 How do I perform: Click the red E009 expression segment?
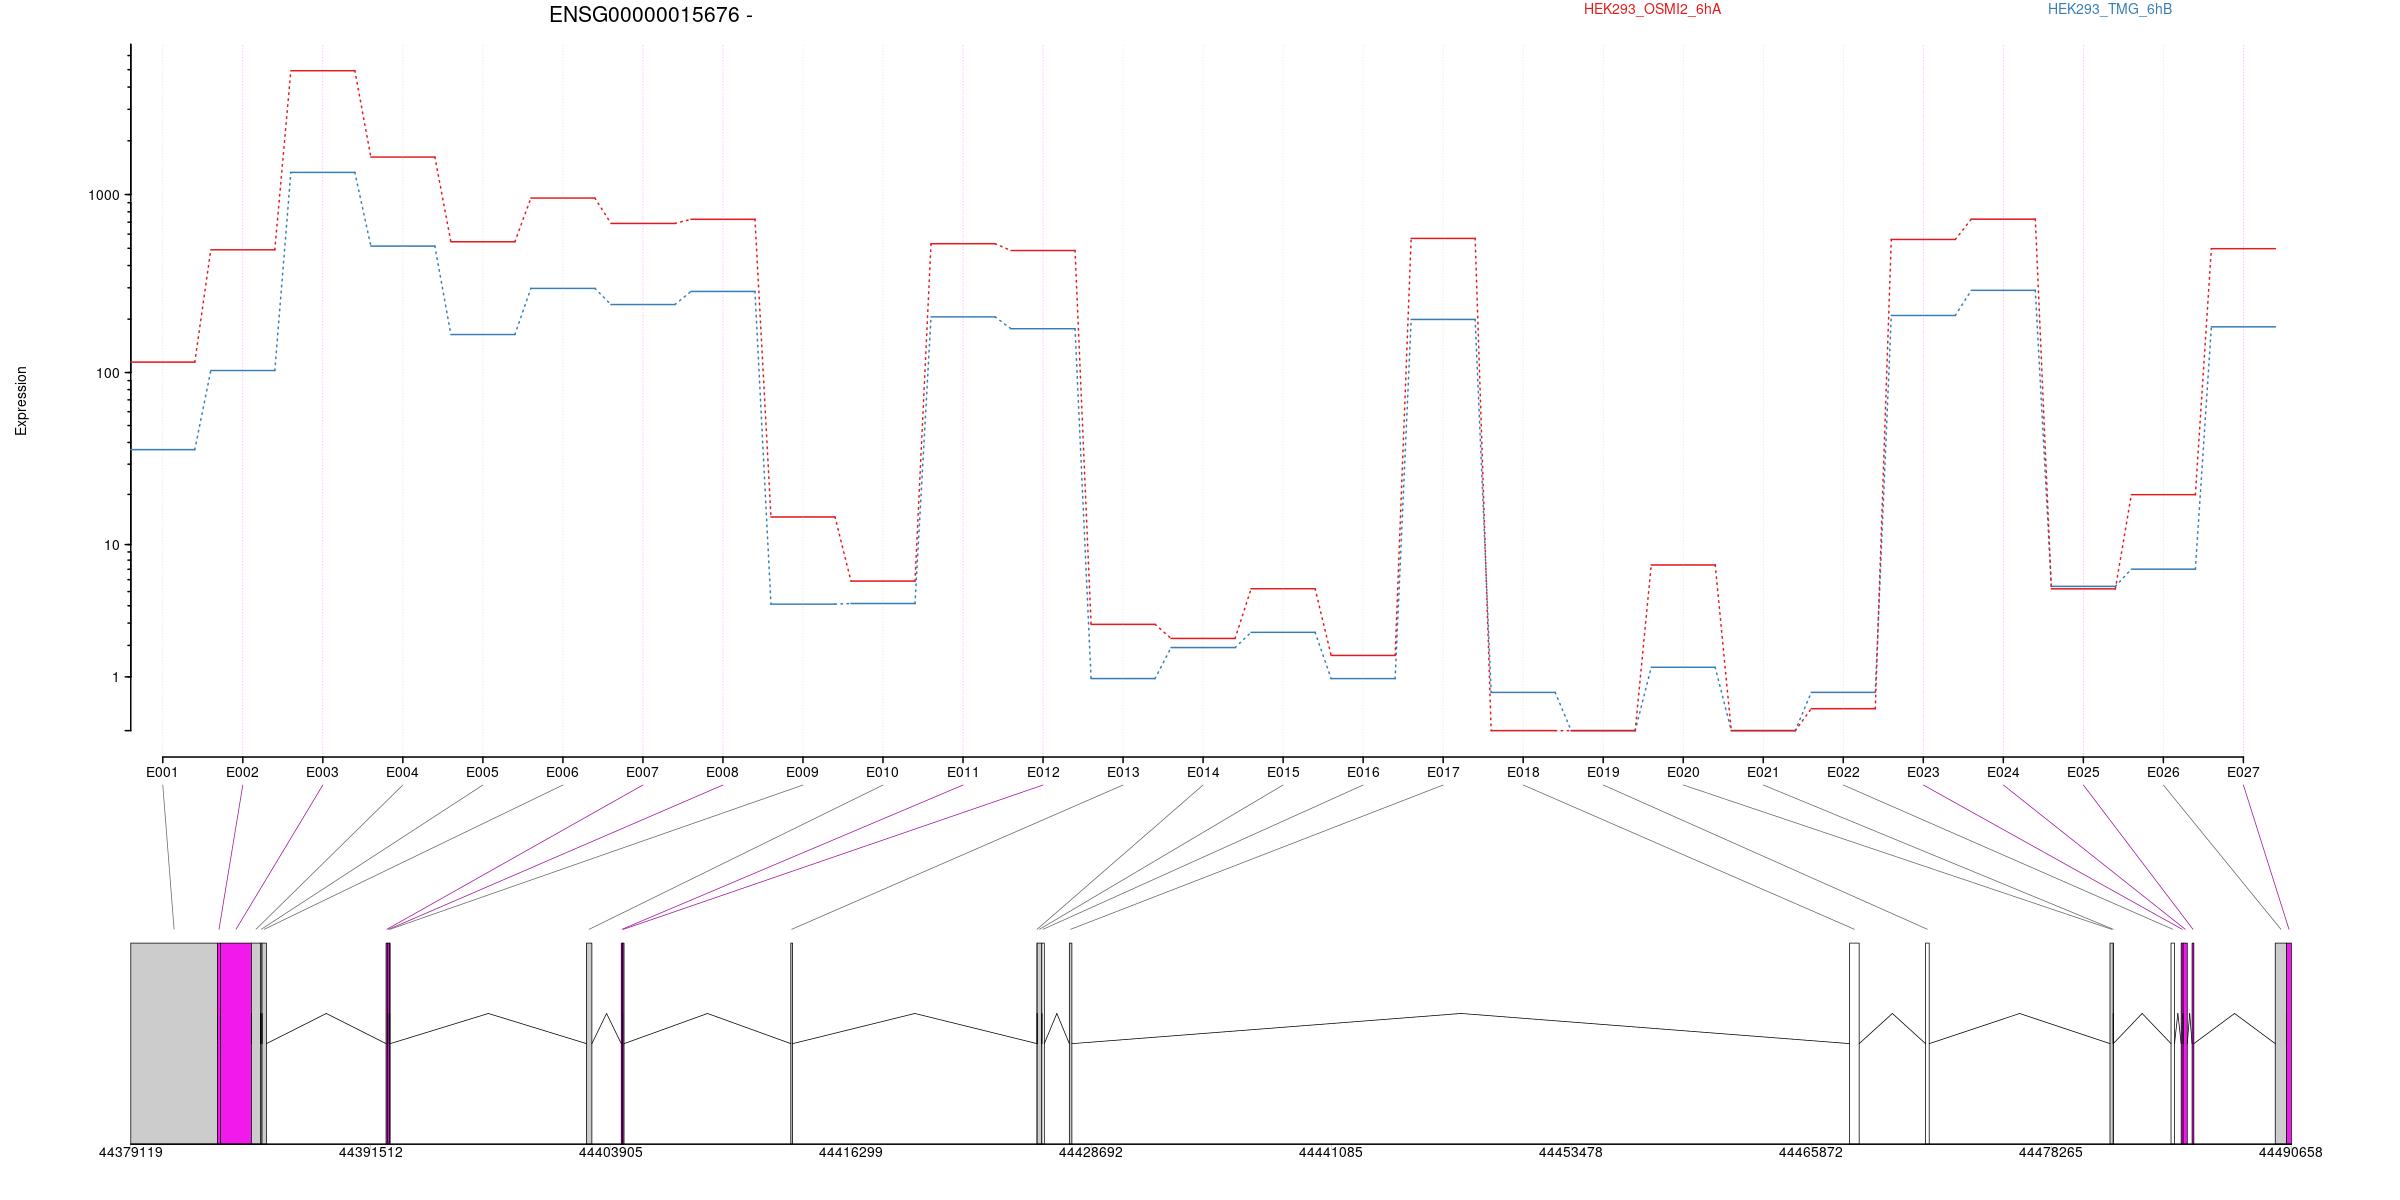click(x=802, y=517)
